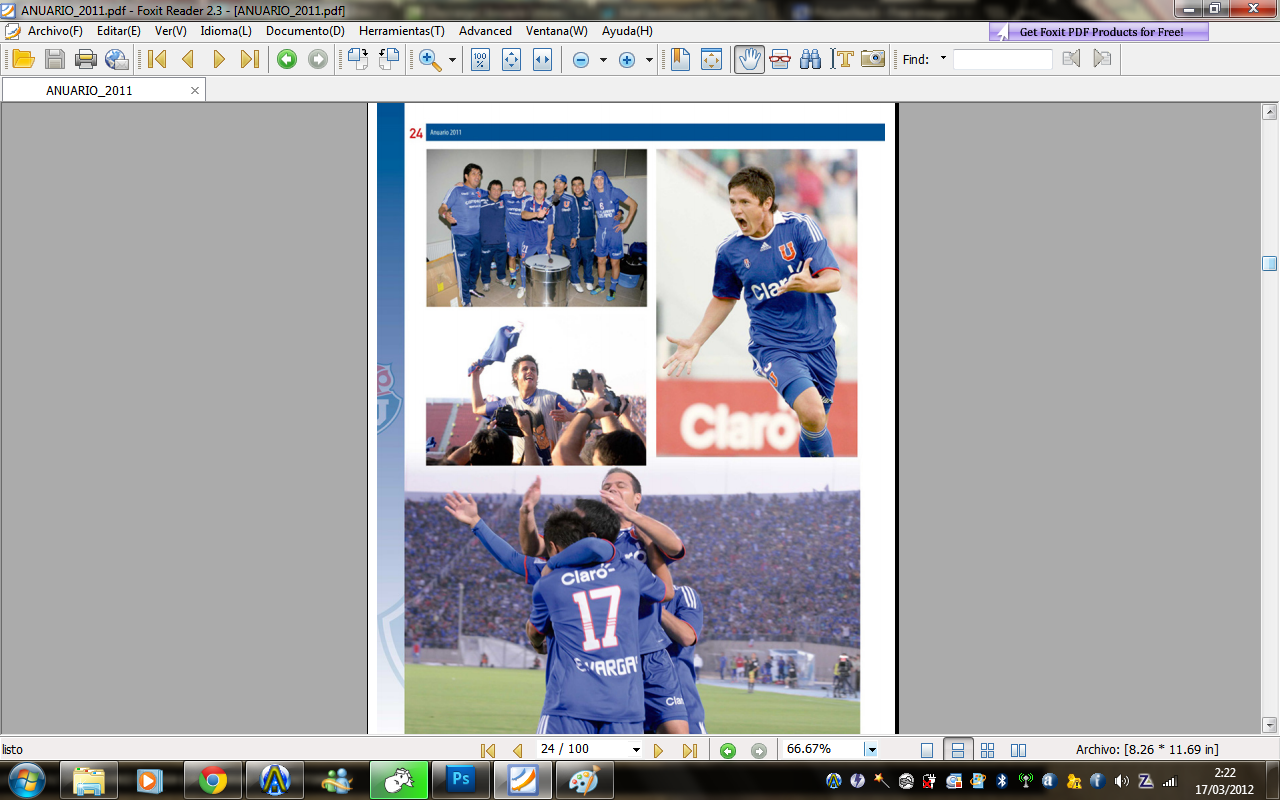Select the Text selection tool
Image resolution: width=1280 pixels, height=800 pixels.
click(x=842, y=59)
